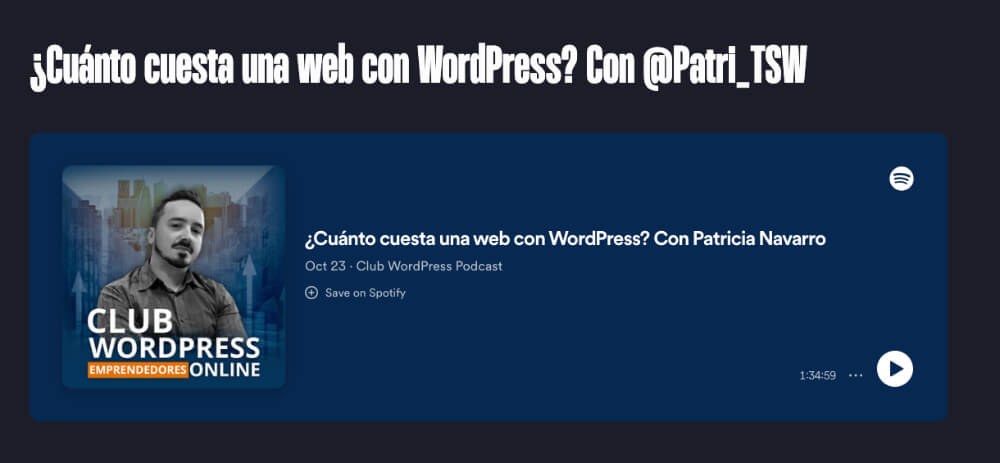
Task: Open the three-dot more options menu
Action: [x=856, y=376]
